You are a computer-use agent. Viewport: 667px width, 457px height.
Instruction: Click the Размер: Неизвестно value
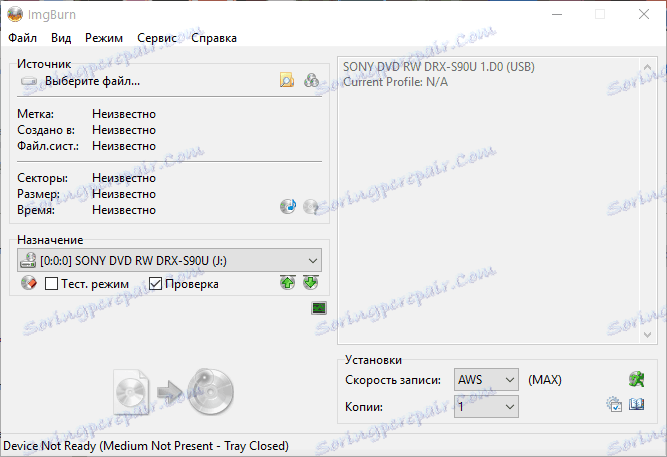[x=124, y=194]
